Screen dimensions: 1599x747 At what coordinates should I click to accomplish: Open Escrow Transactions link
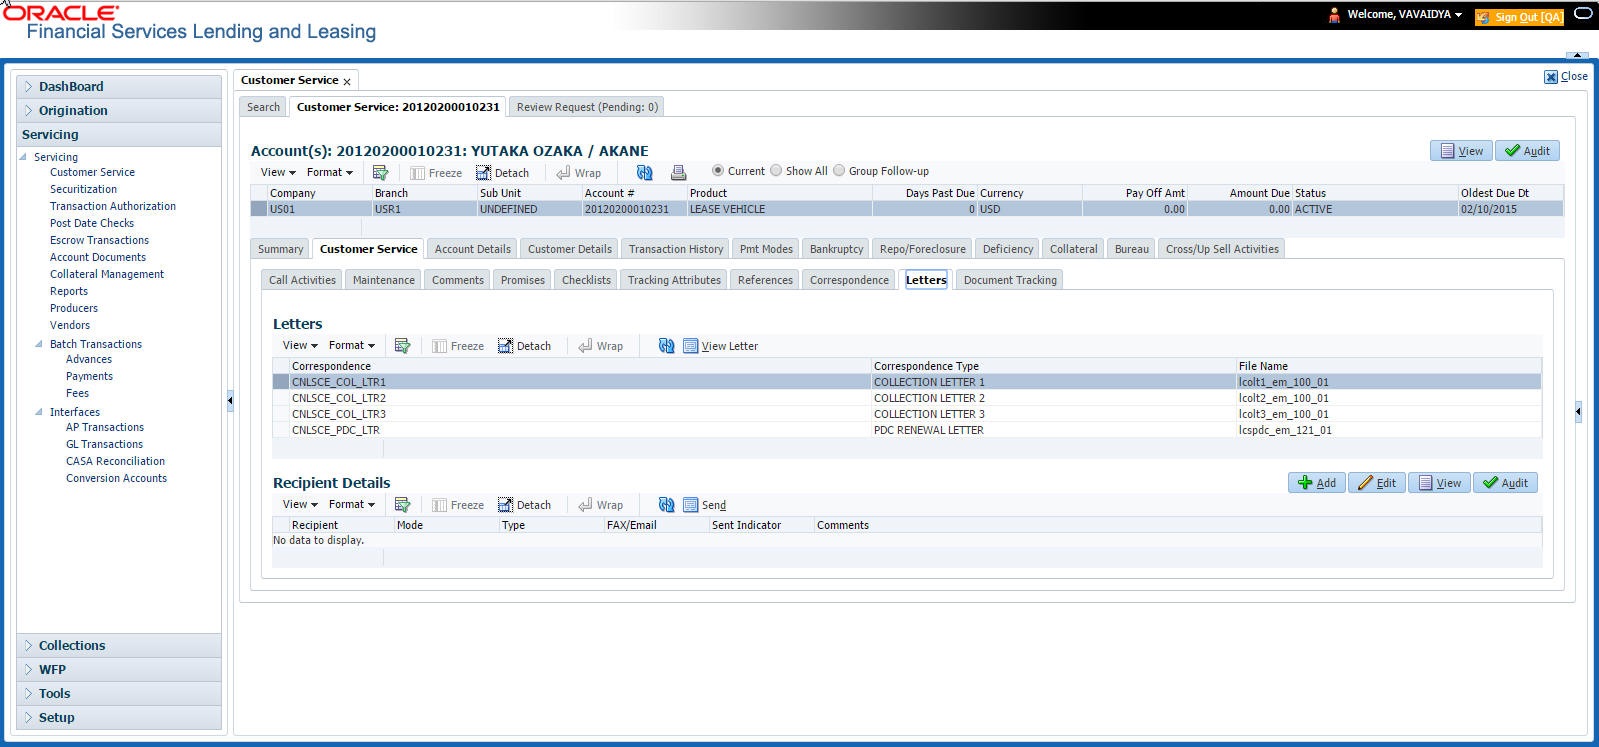[x=99, y=240]
